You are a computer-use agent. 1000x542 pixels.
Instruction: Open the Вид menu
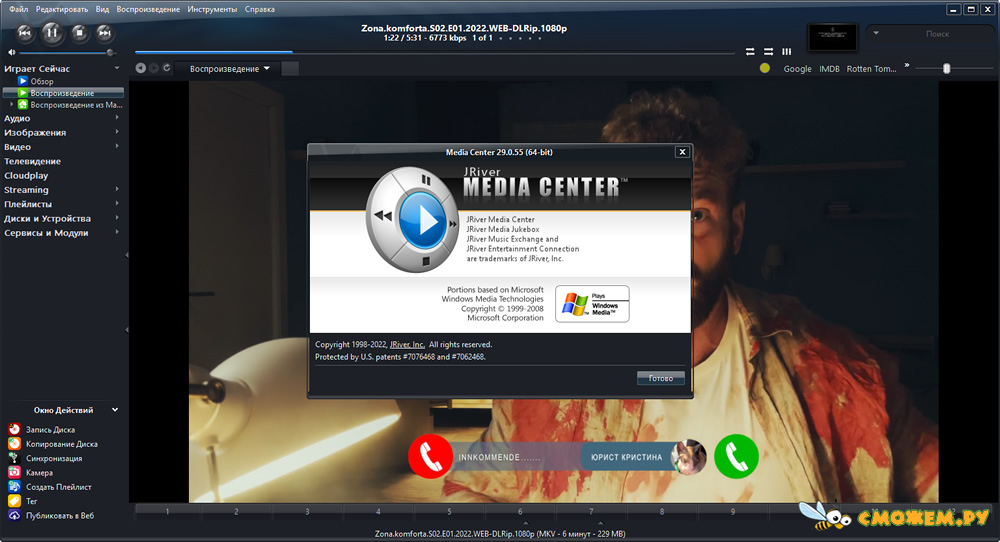point(102,9)
